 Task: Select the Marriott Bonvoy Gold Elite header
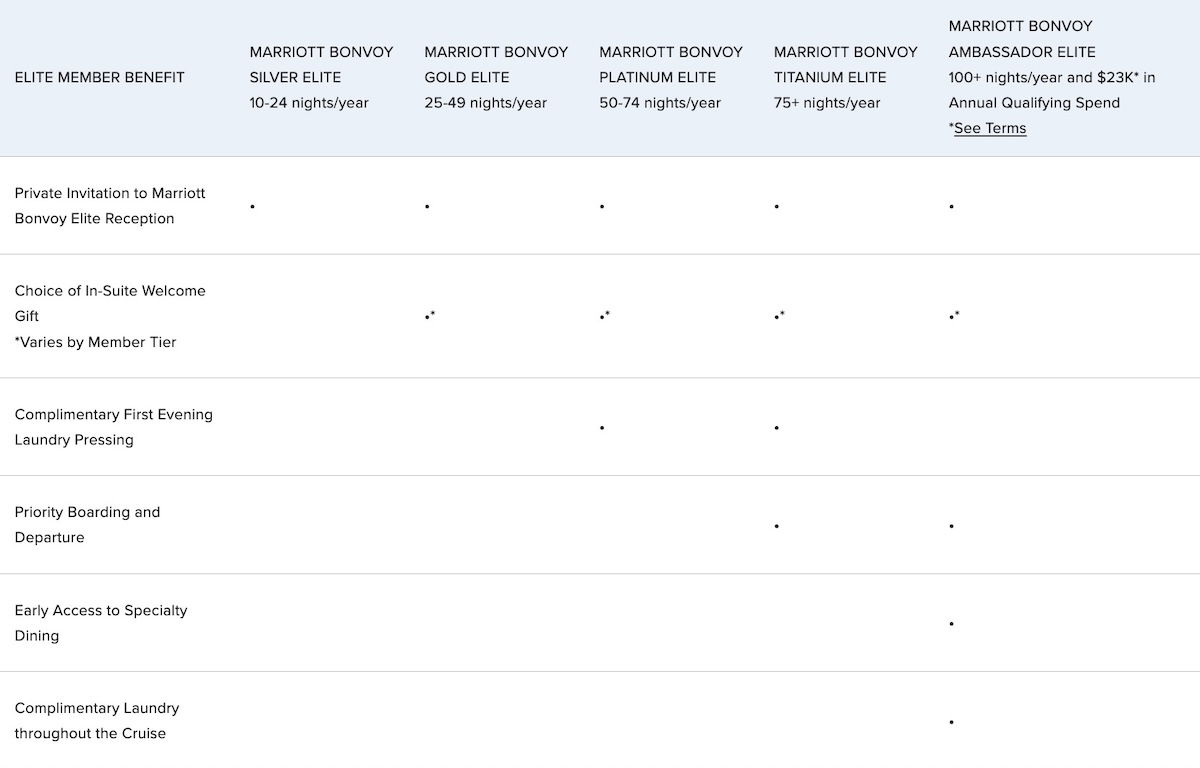(x=496, y=77)
